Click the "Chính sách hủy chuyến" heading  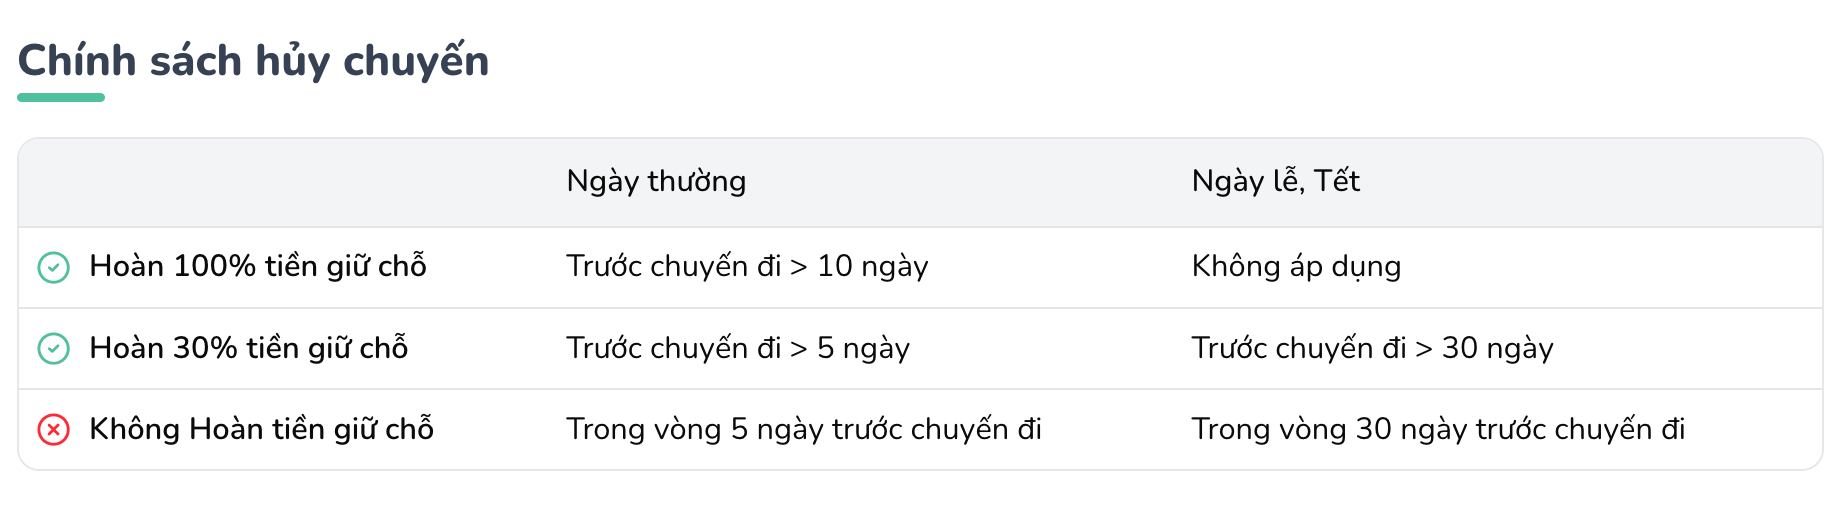[x=253, y=61]
